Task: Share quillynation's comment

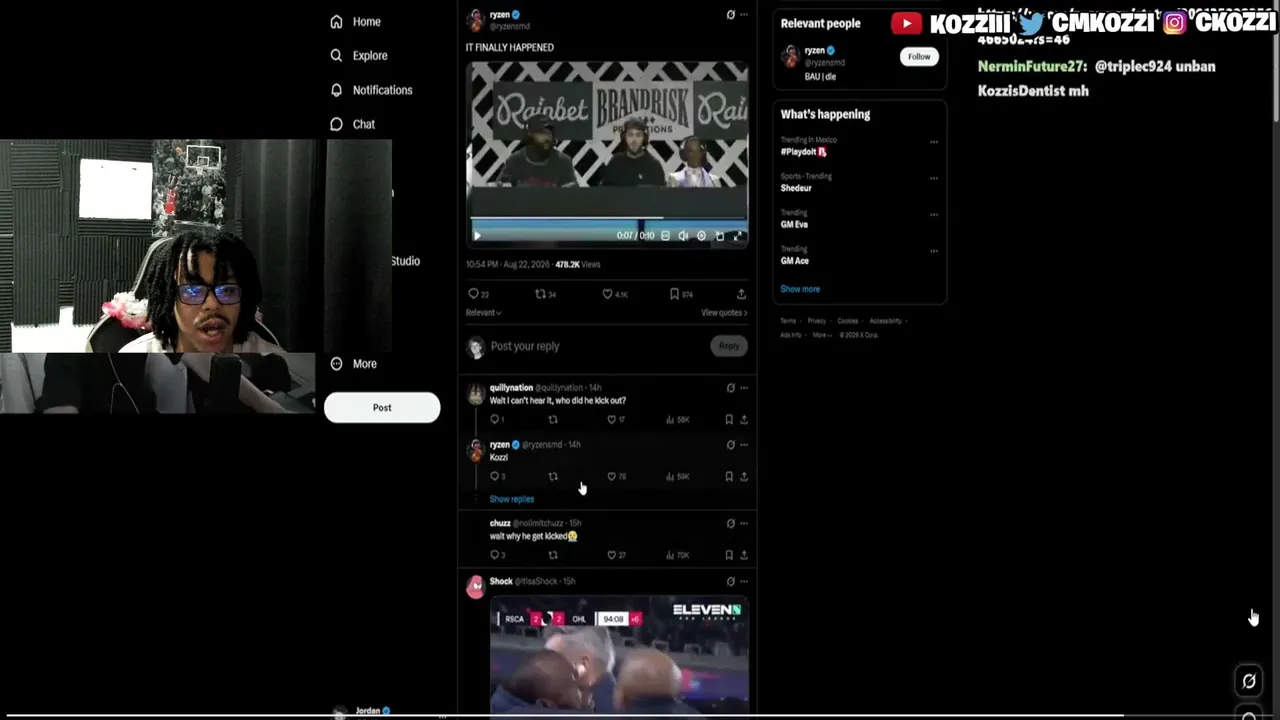Action: tap(743, 420)
